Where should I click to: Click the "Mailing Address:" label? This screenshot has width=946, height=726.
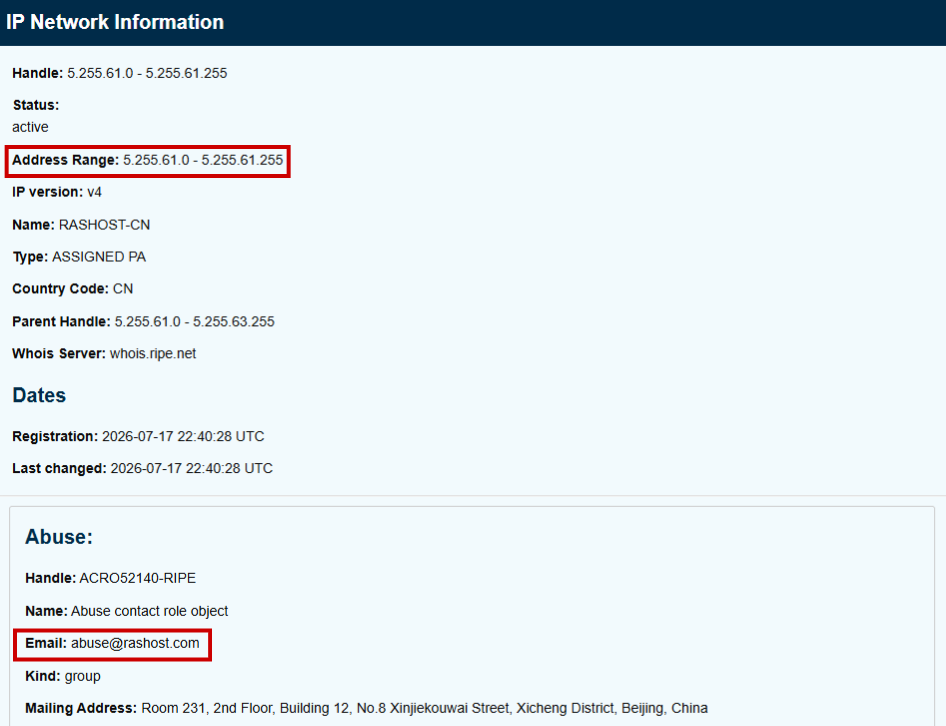[81, 708]
